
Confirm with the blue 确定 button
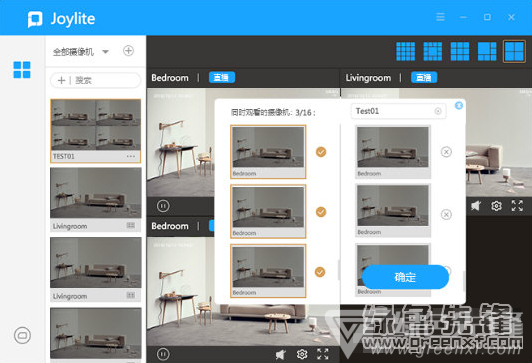pyautogui.click(x=405, y=277)
